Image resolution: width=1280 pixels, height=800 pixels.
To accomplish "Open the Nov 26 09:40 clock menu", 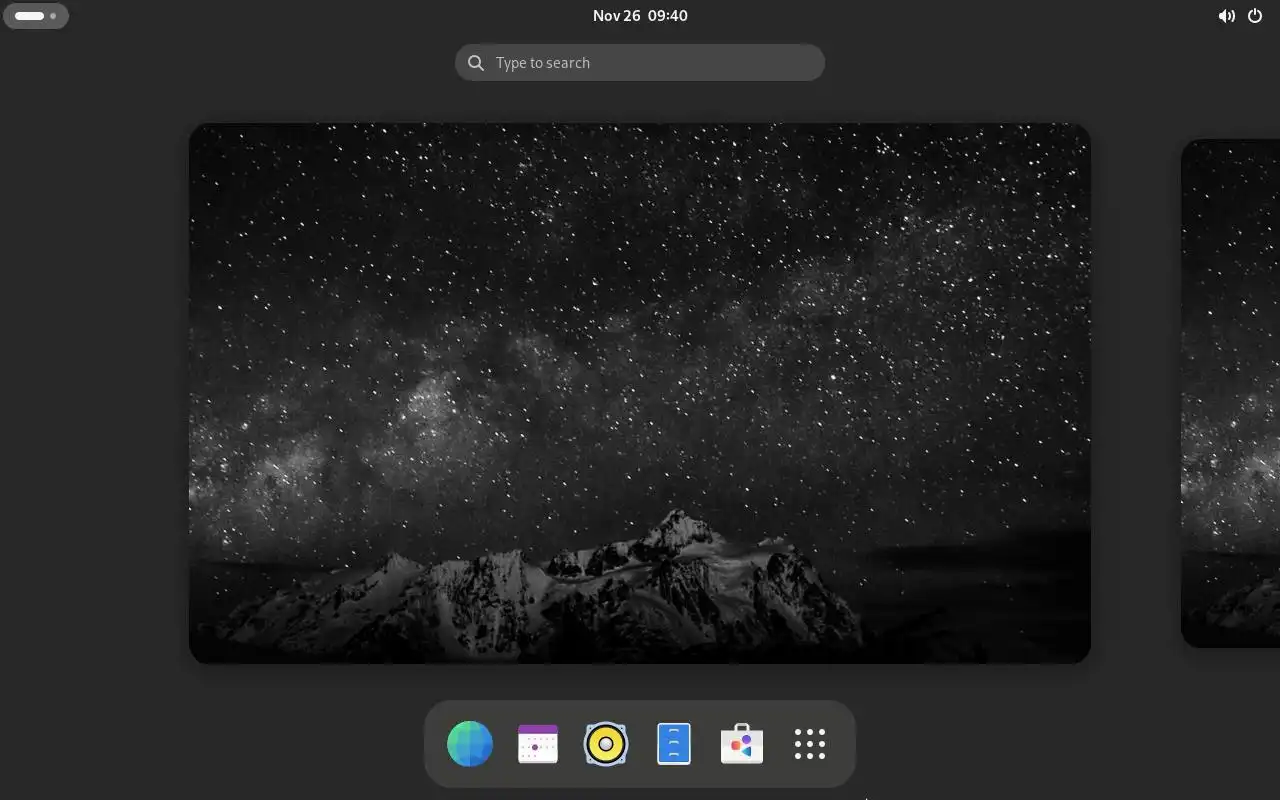I will (640, 16).
